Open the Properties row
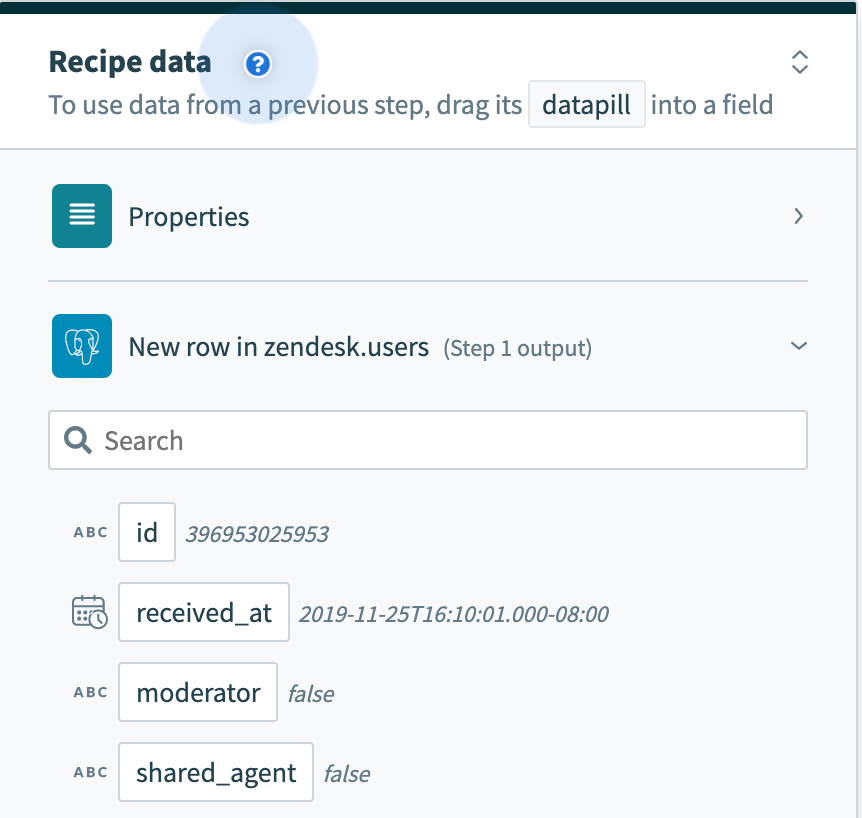The height and width of the screenshot is (818, 862). point(189,216)
